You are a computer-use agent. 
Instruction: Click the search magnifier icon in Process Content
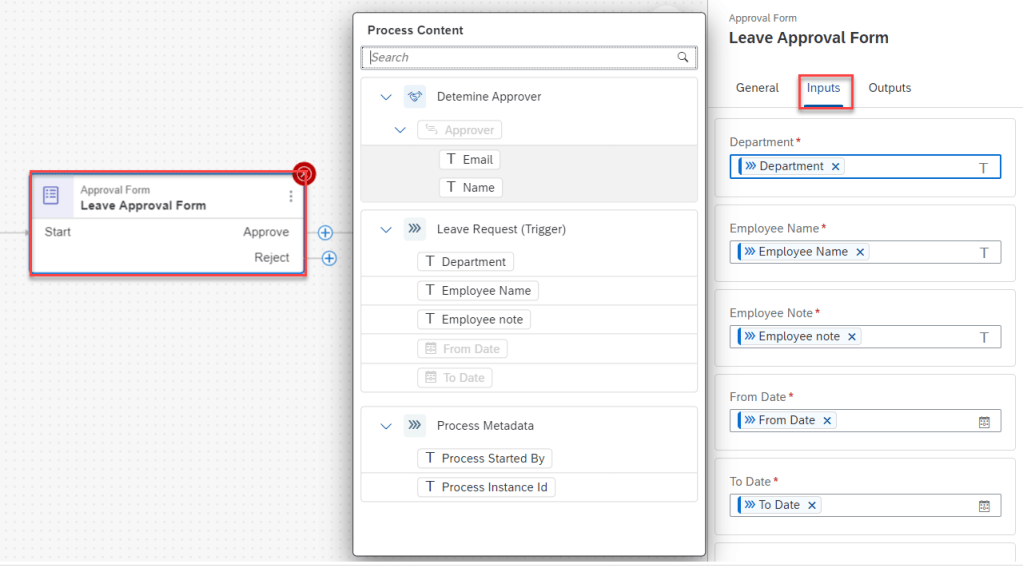(684, 57)
